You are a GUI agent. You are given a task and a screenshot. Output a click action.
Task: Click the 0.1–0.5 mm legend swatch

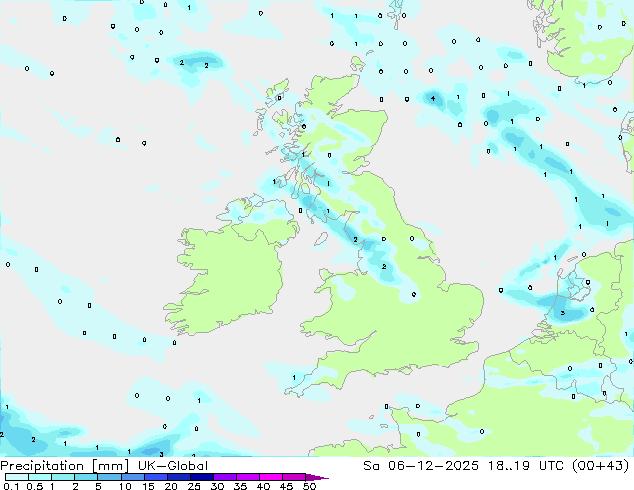[17, 477]
